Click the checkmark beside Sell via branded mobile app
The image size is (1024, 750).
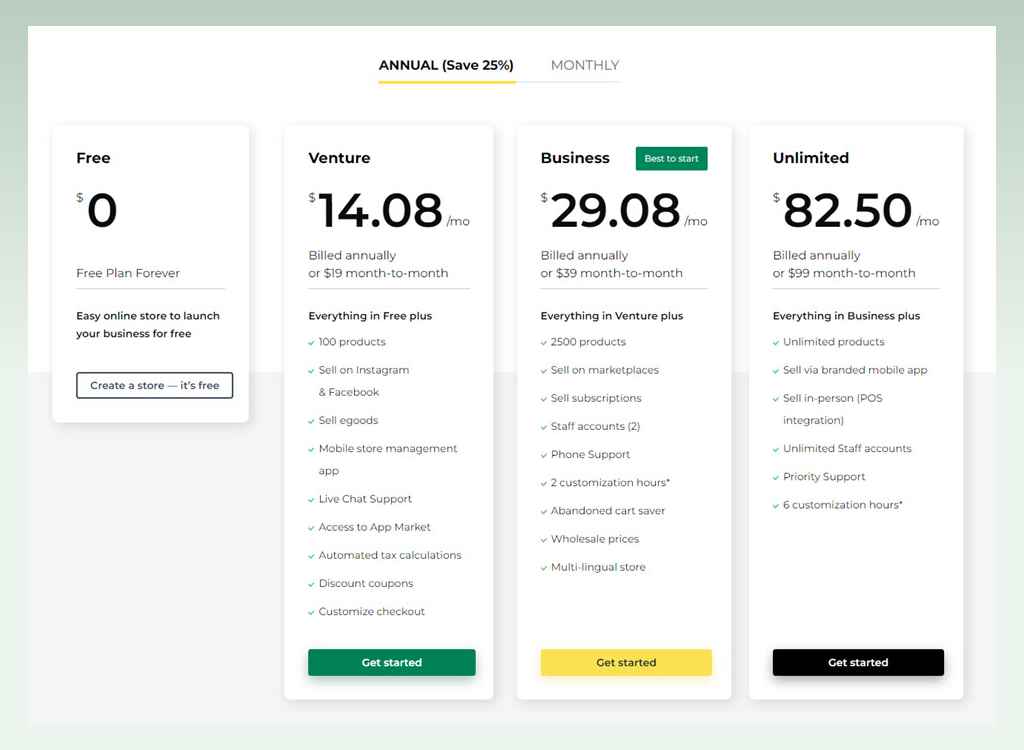pyautogui.click(x=776, y=370)
